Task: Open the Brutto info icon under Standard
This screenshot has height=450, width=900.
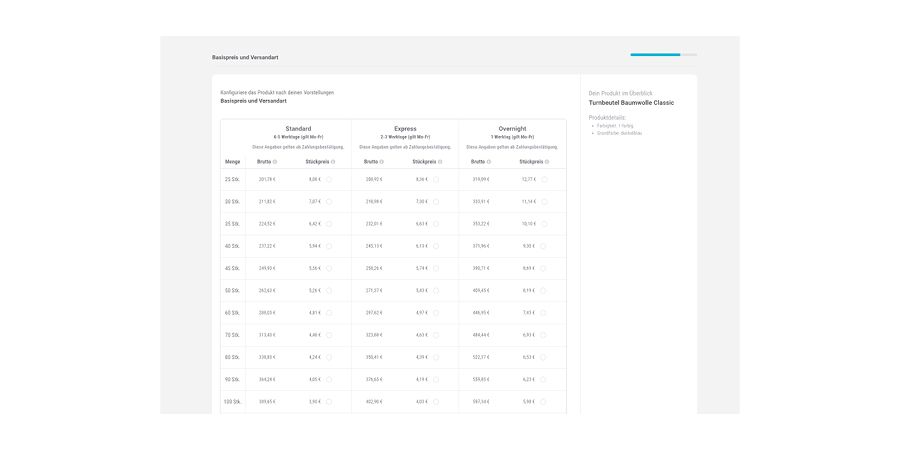Action: click(x=275, y=162)
